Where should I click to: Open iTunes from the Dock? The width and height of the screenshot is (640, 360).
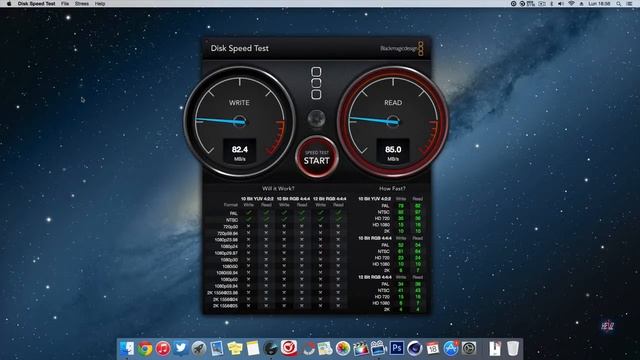(163, 349)
